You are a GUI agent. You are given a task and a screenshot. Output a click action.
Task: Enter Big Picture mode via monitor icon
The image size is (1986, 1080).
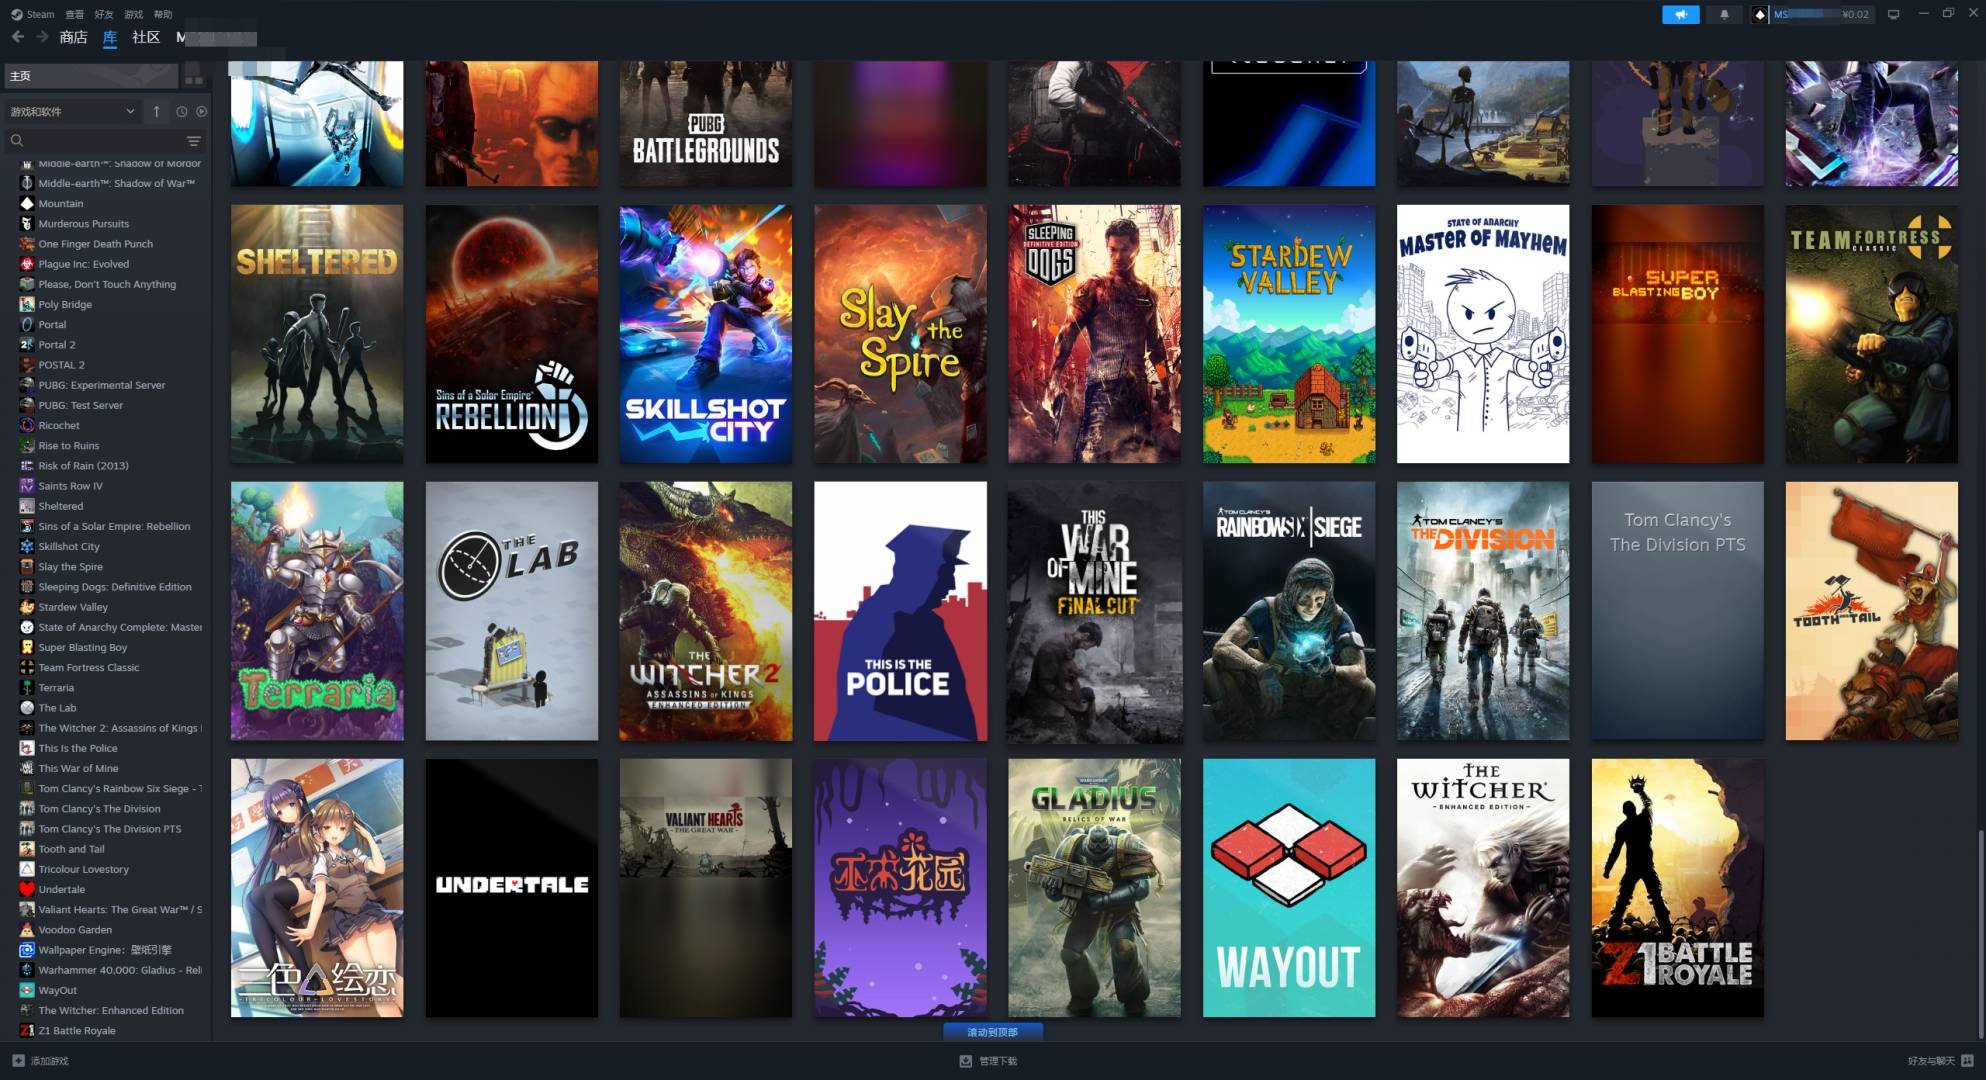point(1893,14)
